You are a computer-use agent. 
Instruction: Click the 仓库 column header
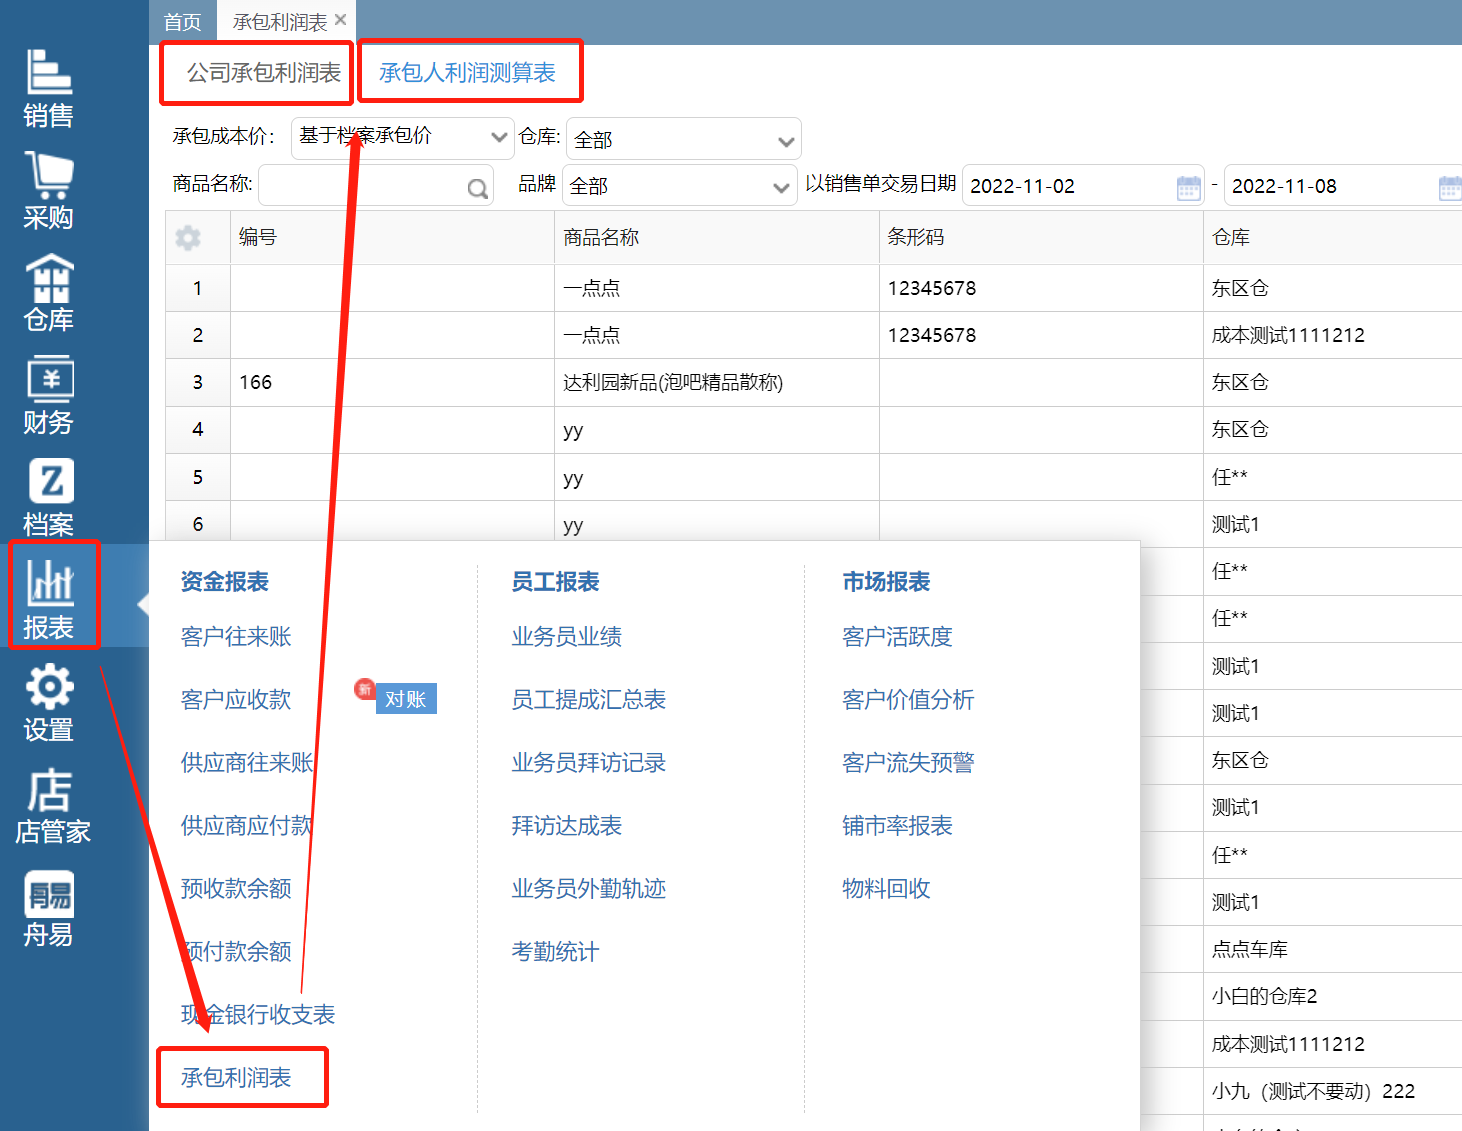[1333, 237]
